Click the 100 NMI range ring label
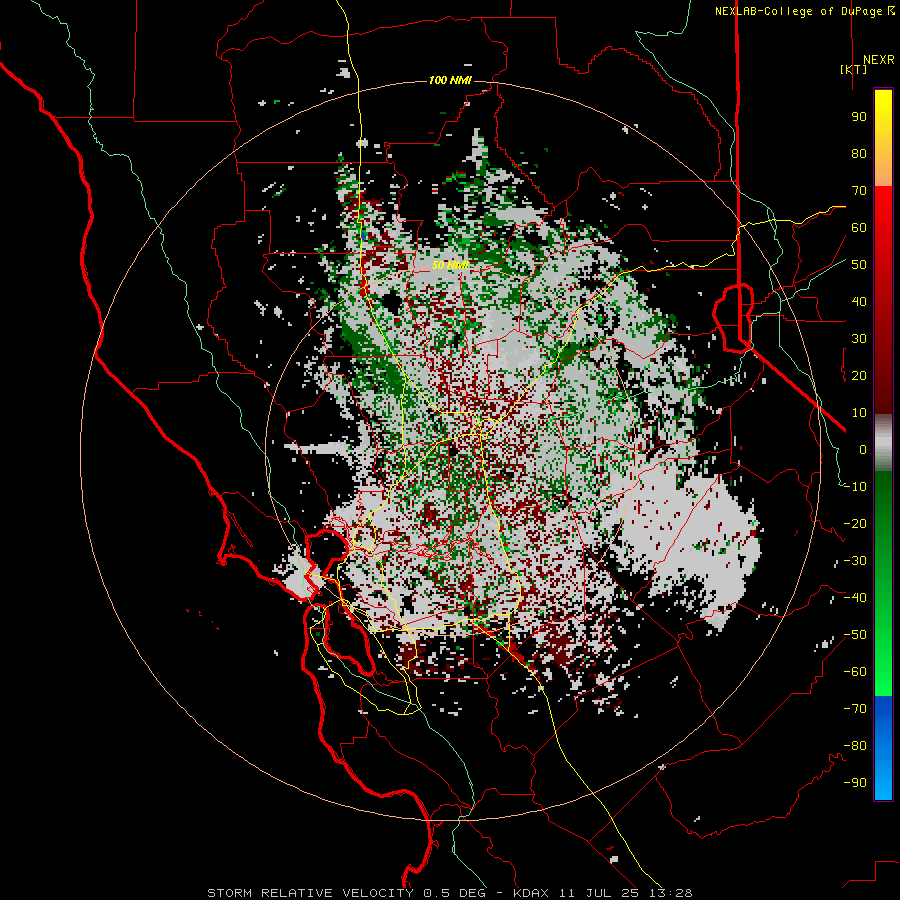The width and height of the screenshot is (900, 900). click(450, 80)
